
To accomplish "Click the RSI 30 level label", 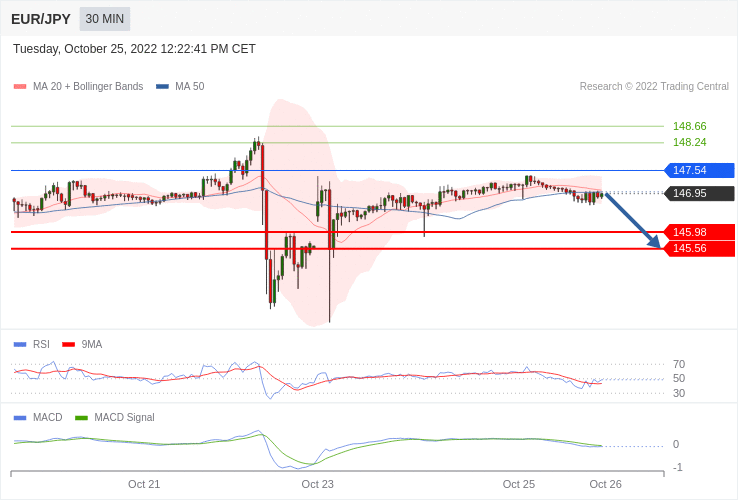I will point(679,393).
